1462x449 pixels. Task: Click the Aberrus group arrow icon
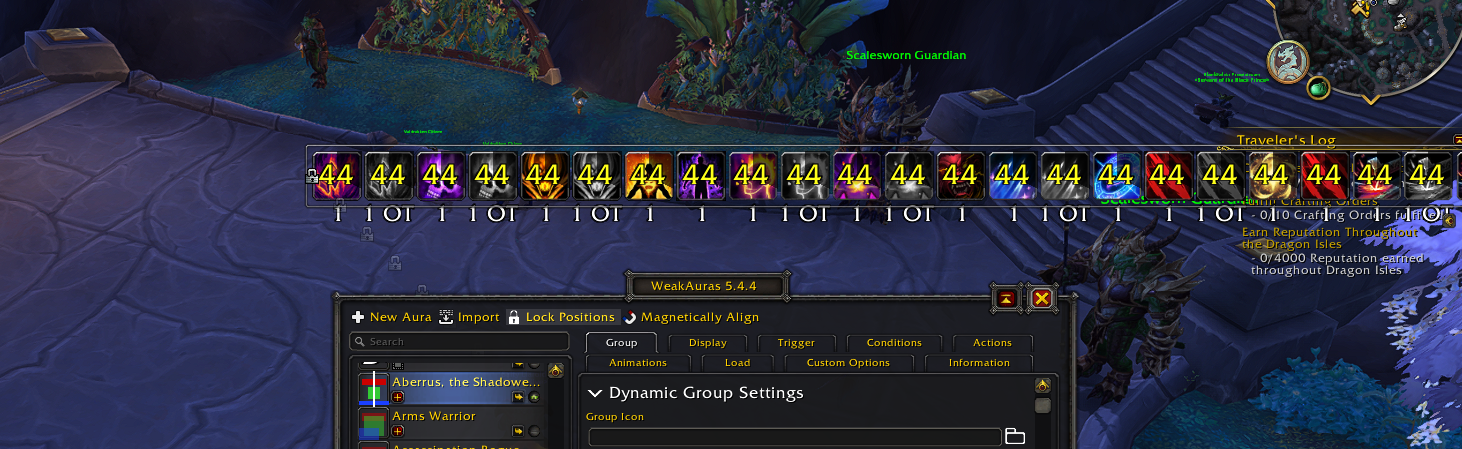pos(519,397)
